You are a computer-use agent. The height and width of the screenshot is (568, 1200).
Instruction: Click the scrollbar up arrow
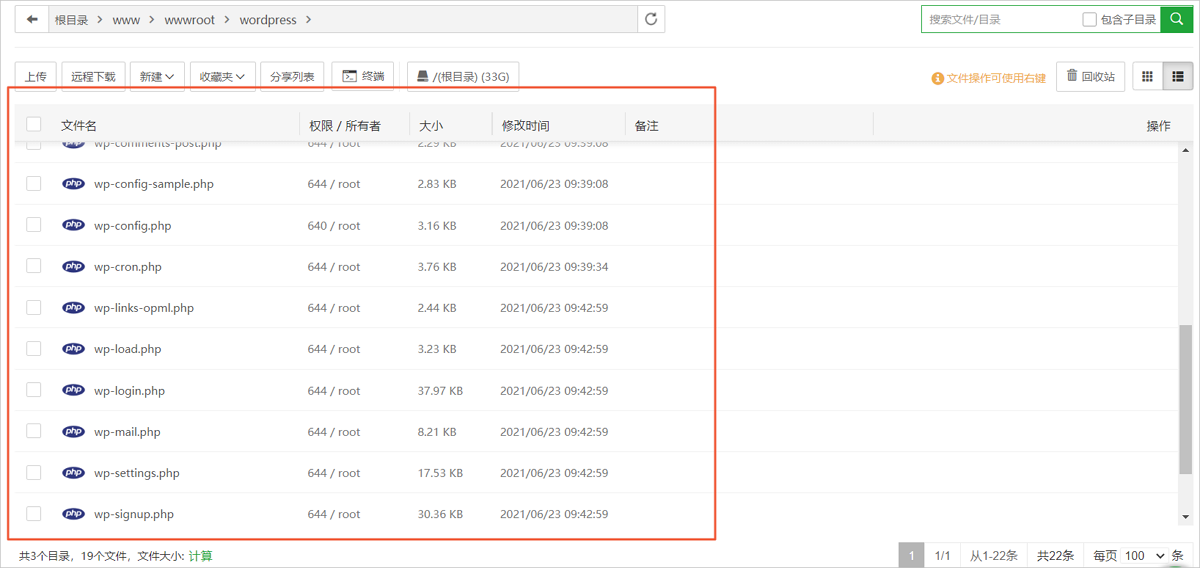(1186, 150)
